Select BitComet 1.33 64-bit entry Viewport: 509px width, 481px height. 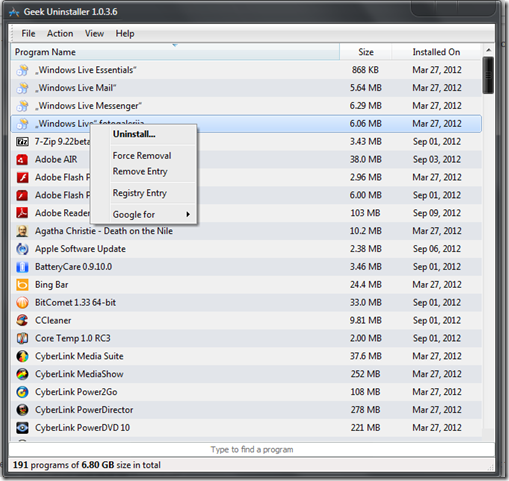[75, 303]
